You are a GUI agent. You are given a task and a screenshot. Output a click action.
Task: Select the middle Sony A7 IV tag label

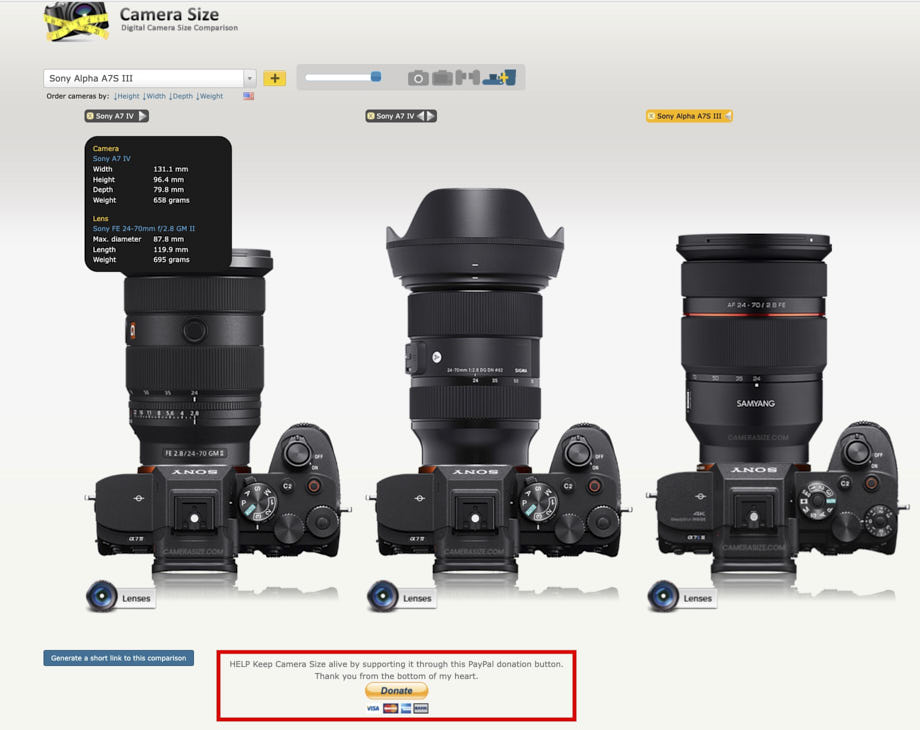click(x=395, y=116)
